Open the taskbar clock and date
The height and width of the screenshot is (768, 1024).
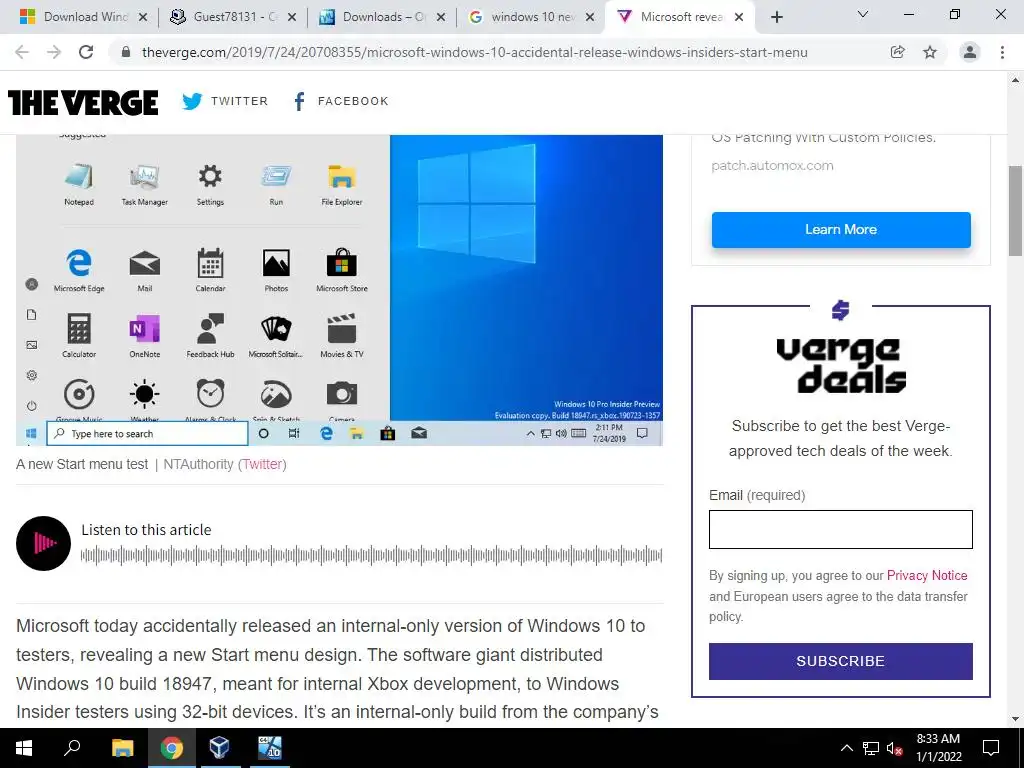pyautogui.click(x=938, y=748)
